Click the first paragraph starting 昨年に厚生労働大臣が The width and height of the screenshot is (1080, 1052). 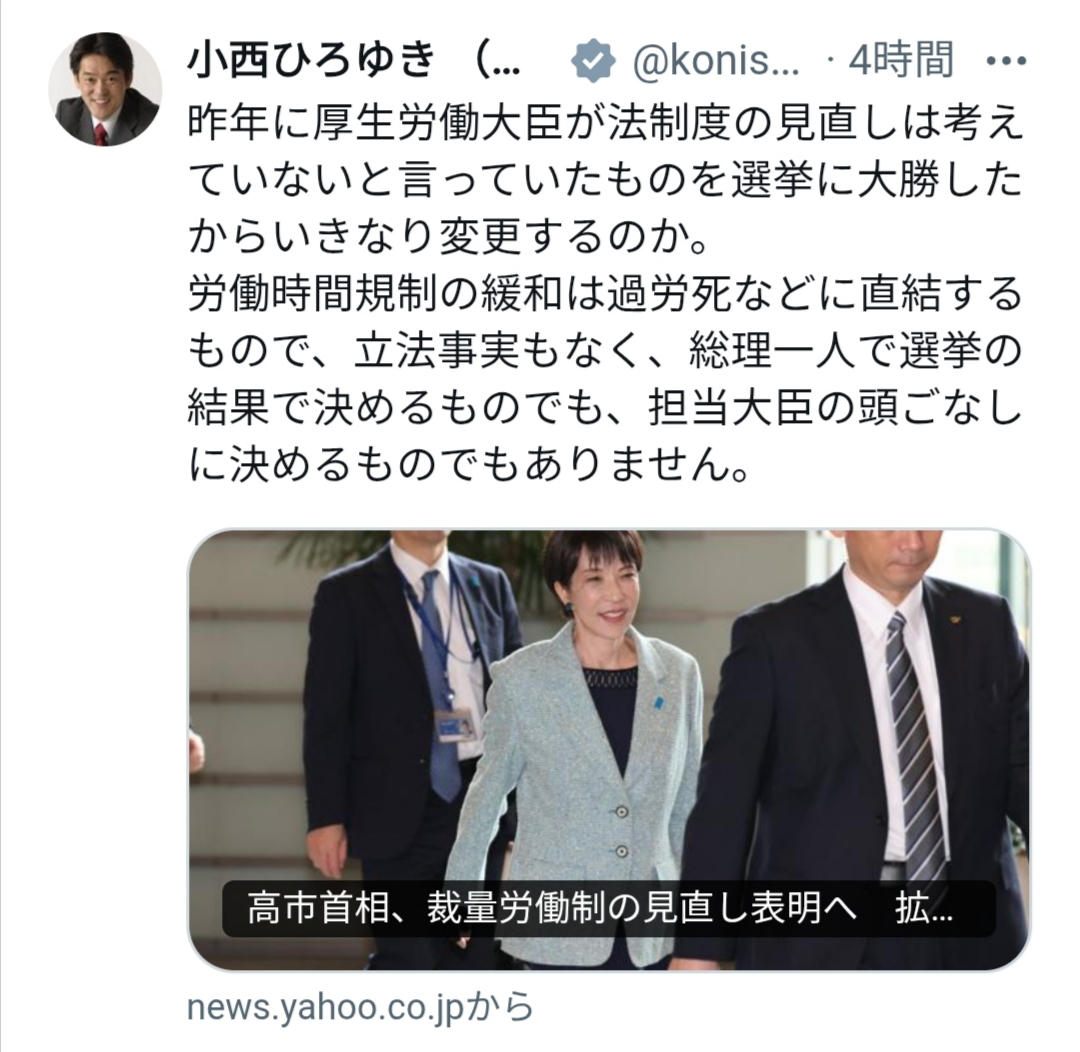coord(605,181)
